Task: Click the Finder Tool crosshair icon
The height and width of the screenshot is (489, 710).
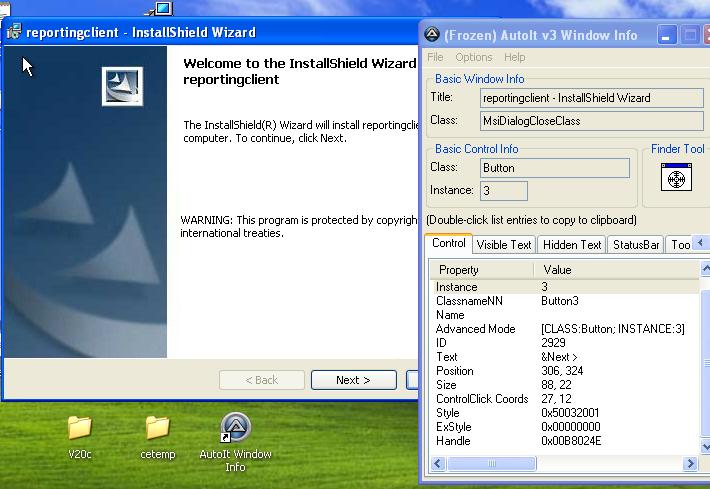Action: click(x=676, y=177)
